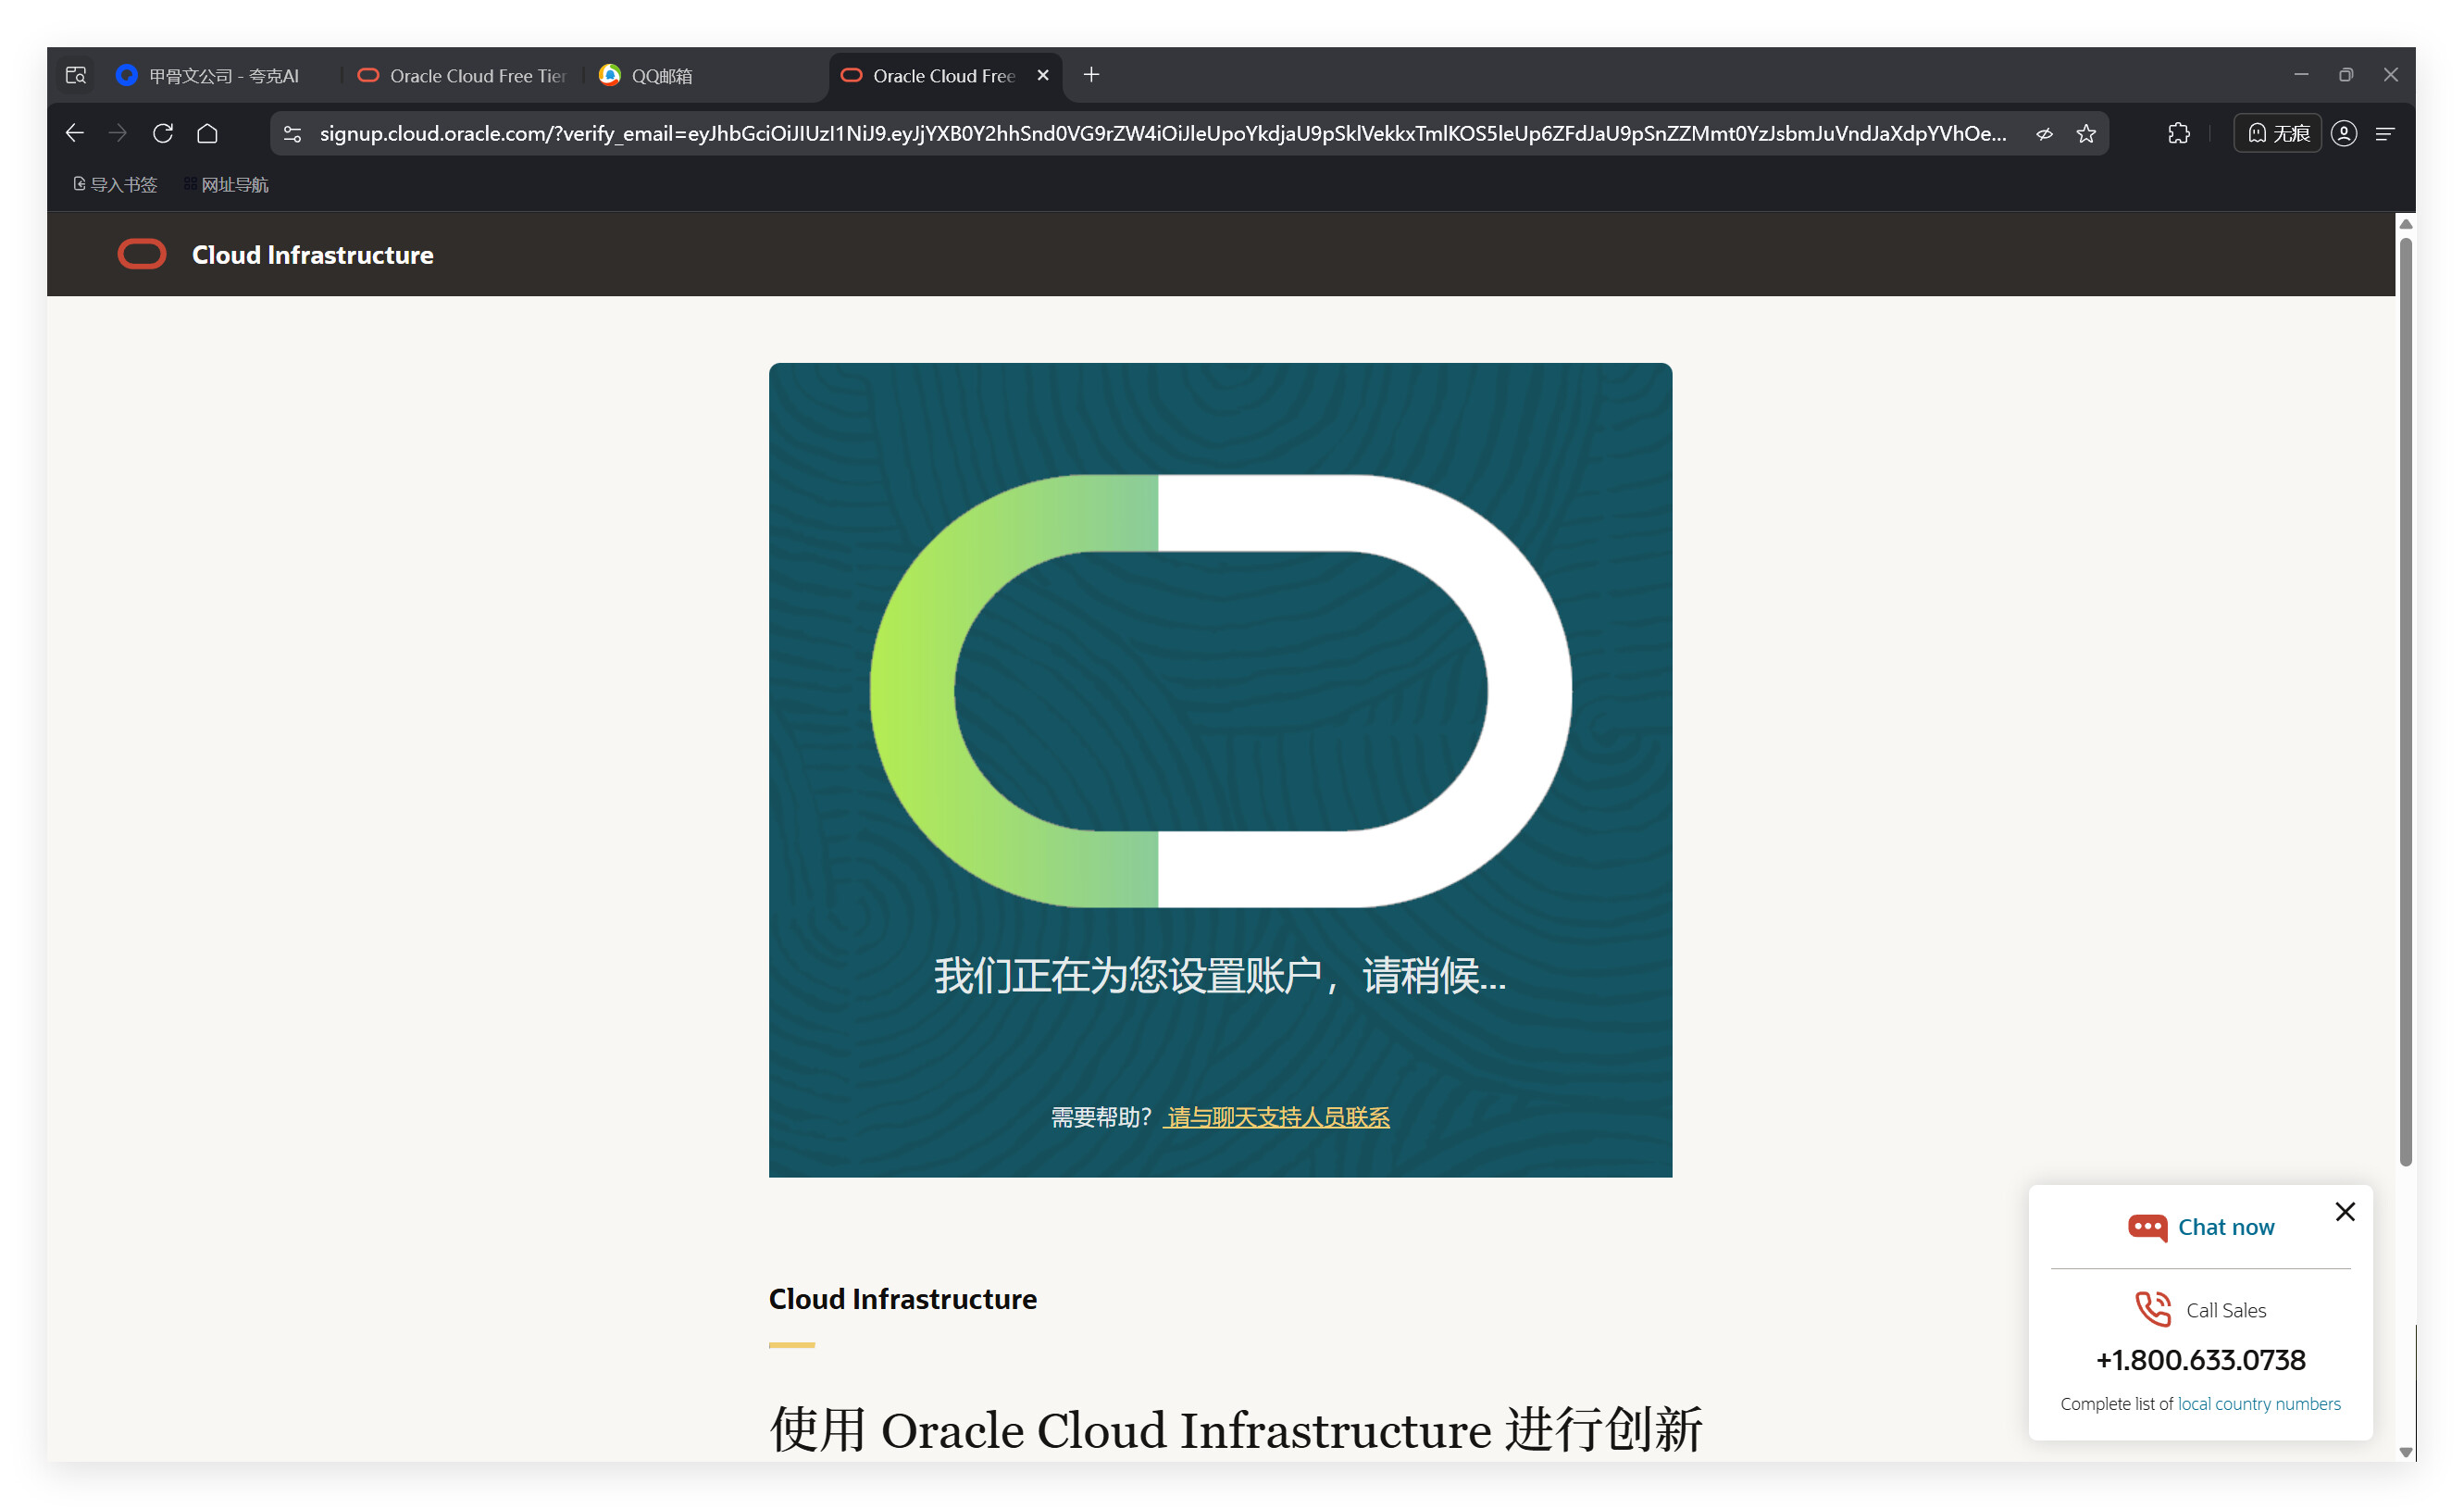This screenshot has height=1509, width=2464.
Task: Open the extensions puzzle icon
Action: [x=2179, y=133]
